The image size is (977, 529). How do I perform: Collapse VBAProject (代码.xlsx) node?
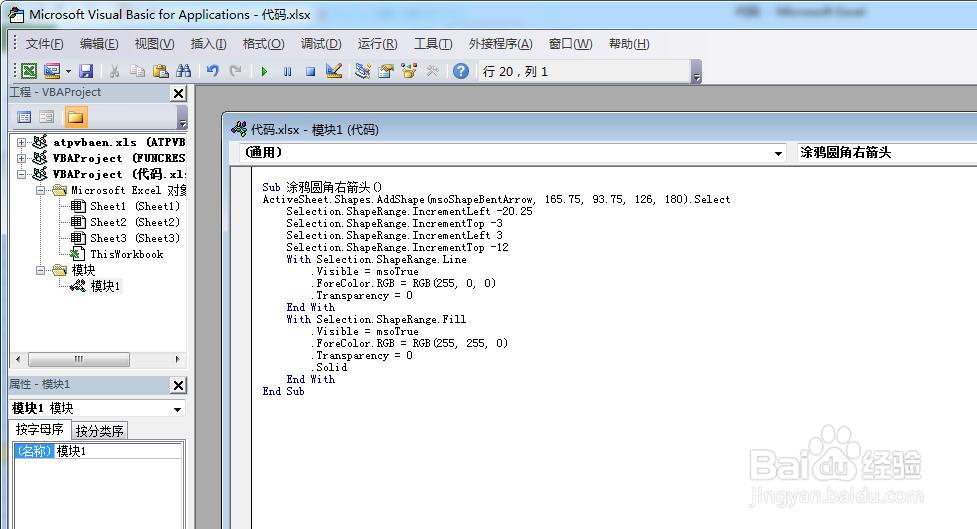[x=21, y=174]
